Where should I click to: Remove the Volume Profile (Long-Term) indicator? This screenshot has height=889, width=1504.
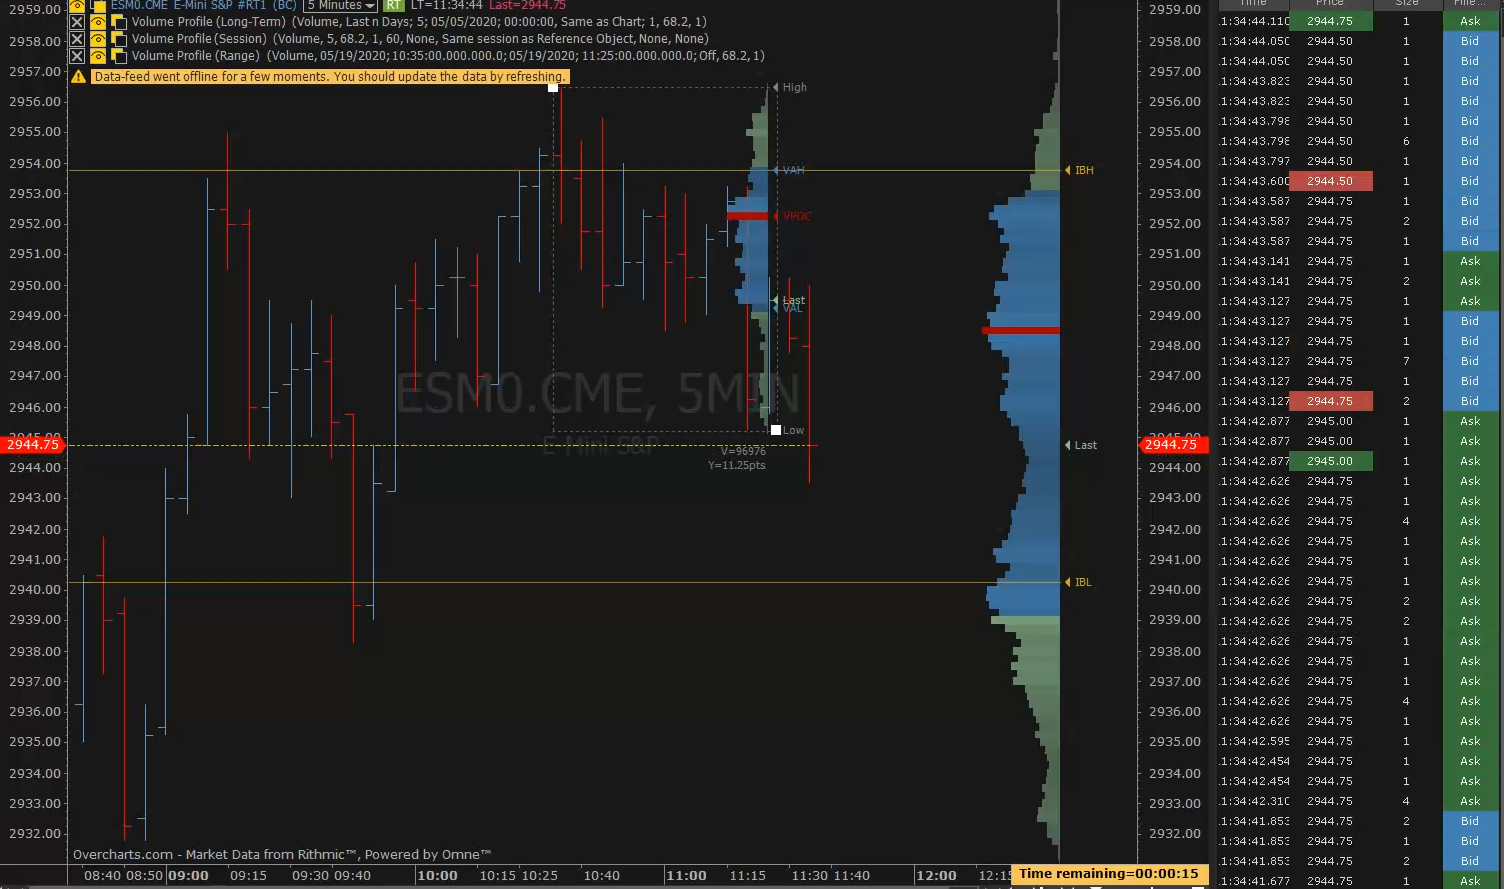tap(77, 22)
